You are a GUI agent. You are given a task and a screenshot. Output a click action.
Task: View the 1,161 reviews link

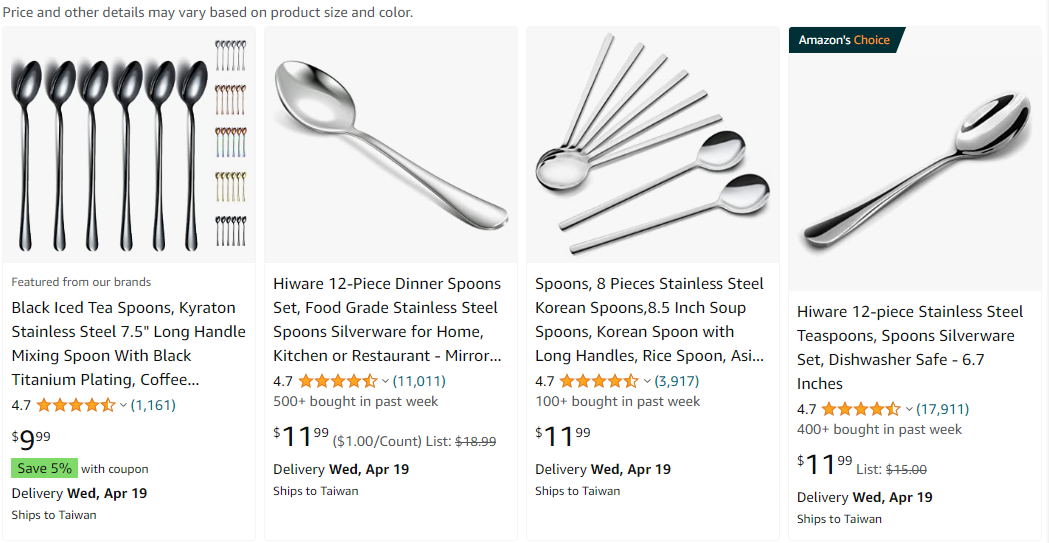click(153, 405)
